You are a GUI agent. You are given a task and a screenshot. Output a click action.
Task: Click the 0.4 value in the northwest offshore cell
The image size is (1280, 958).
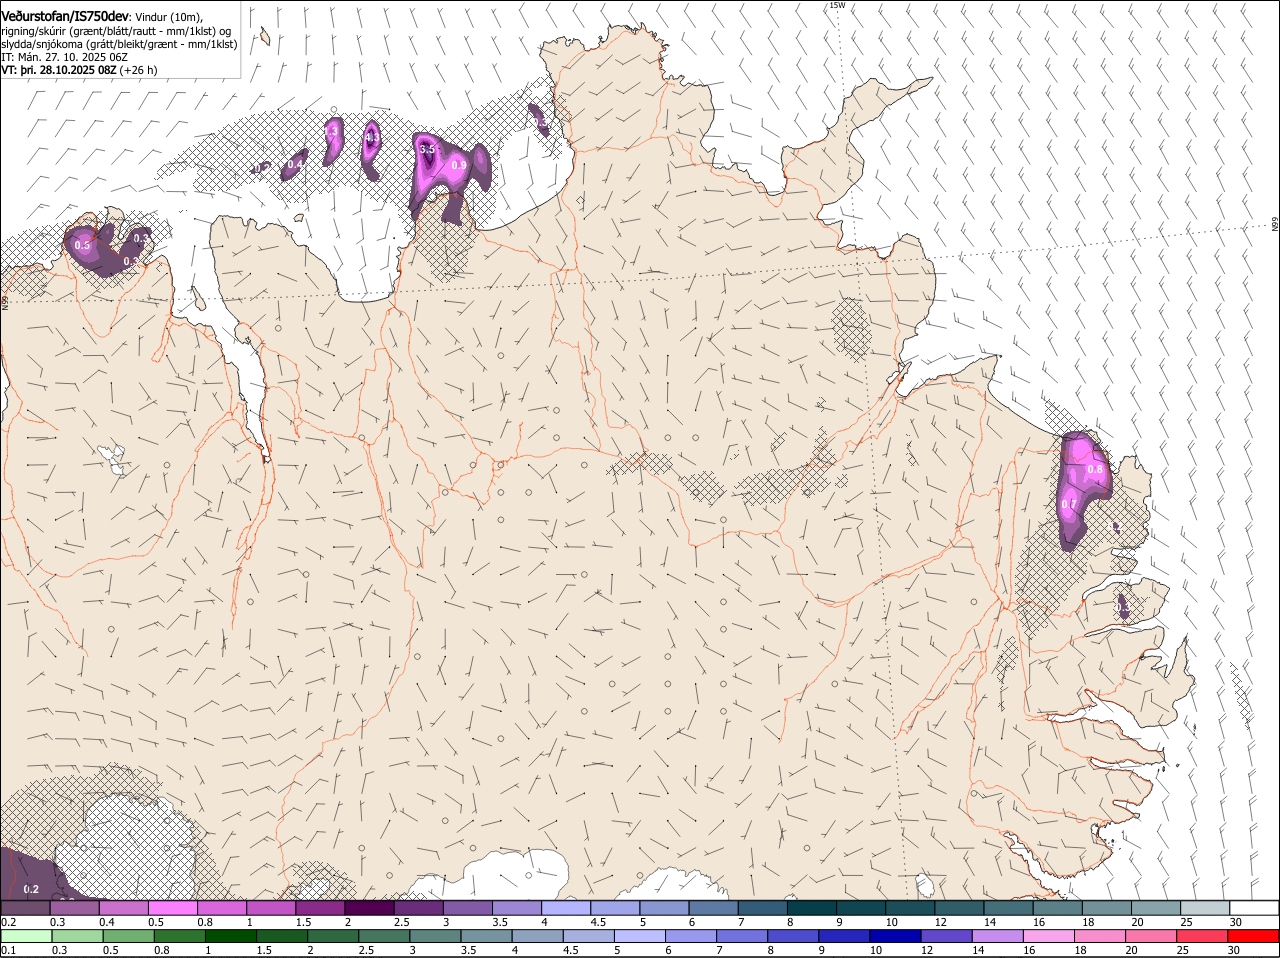coord(296,164)
